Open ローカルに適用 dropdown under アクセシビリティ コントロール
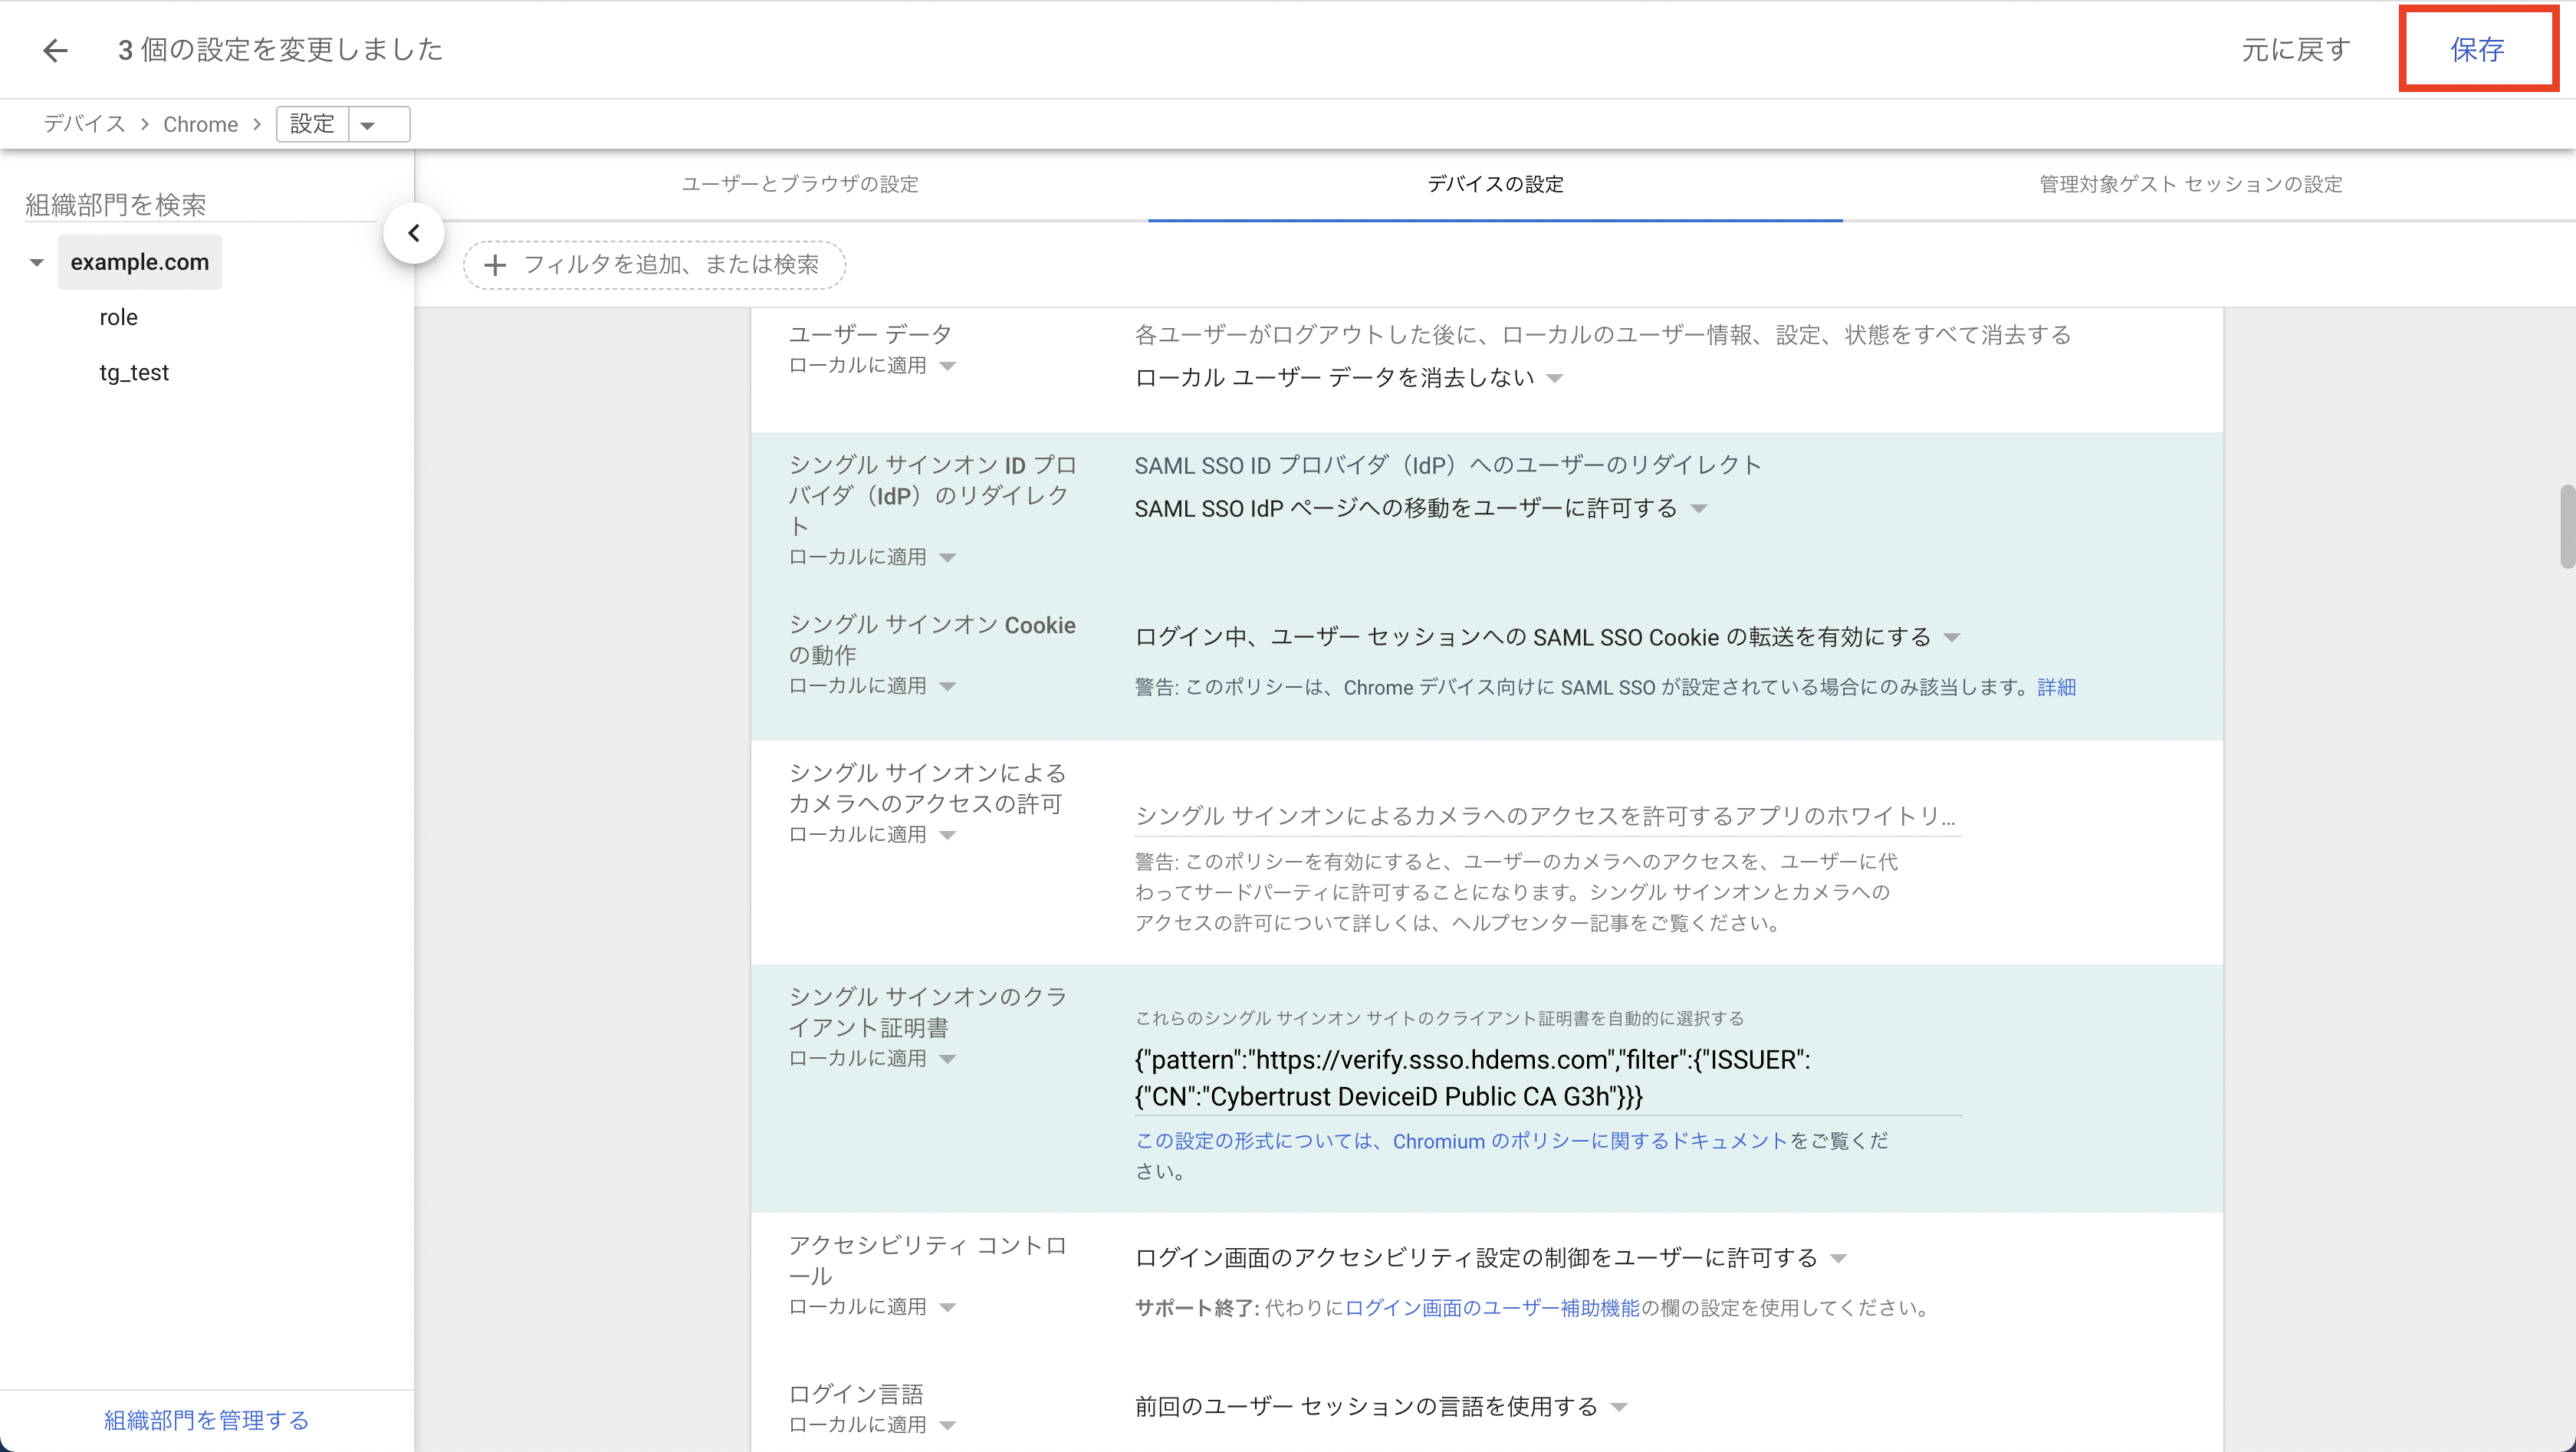The width and height of the screenshot is (2576, 1452). pyautogui.click(x=872, y=1307)
